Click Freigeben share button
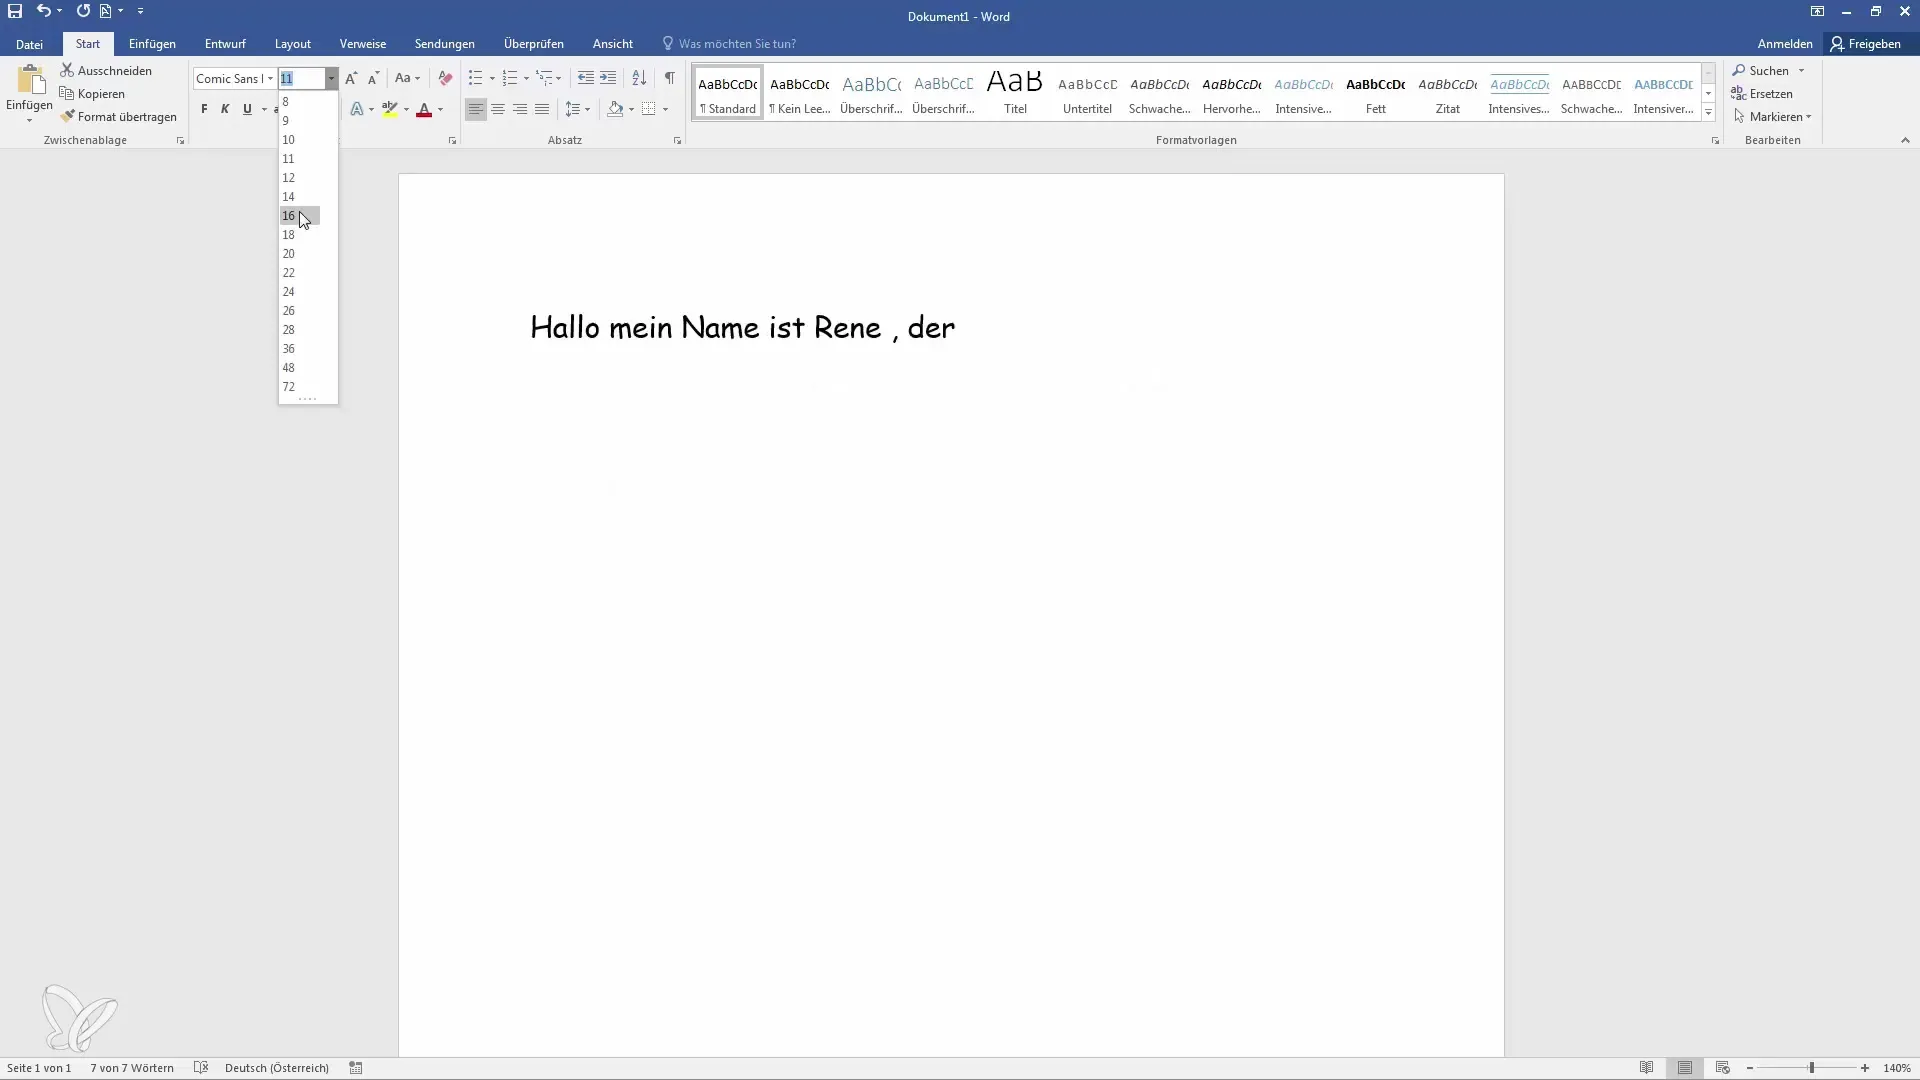The height and width of the screenshot is (1080, 1920). point(1865,44)
